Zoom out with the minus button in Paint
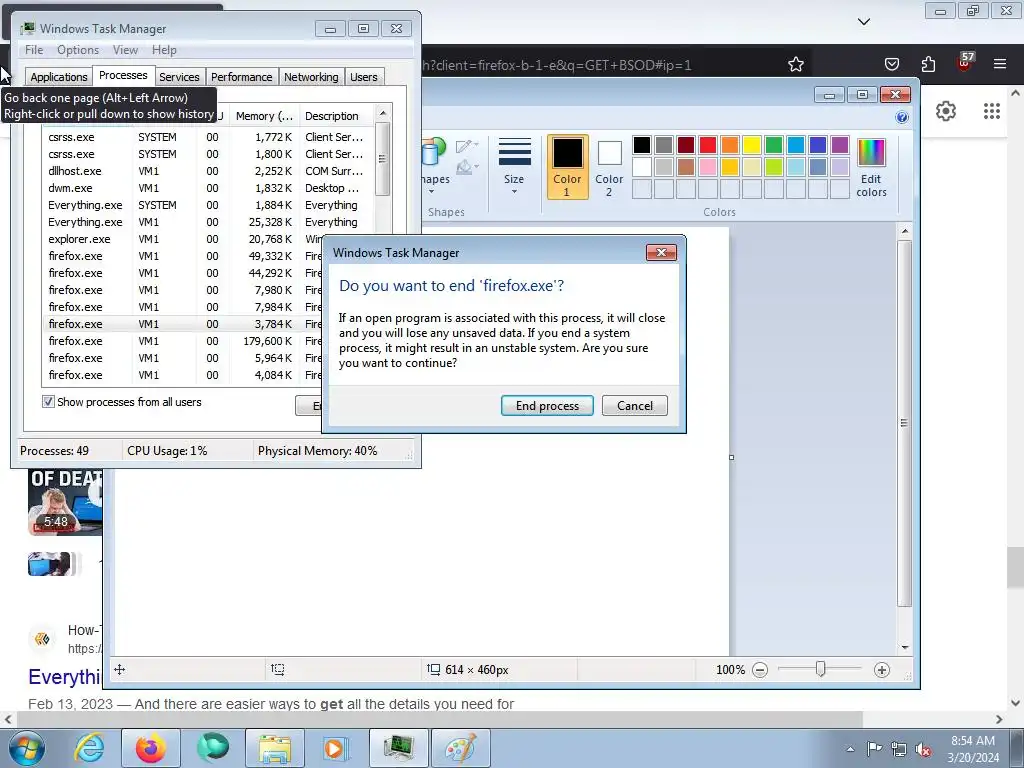Image resolution: width=1024 pixels, height=768 pixels. 760,669
